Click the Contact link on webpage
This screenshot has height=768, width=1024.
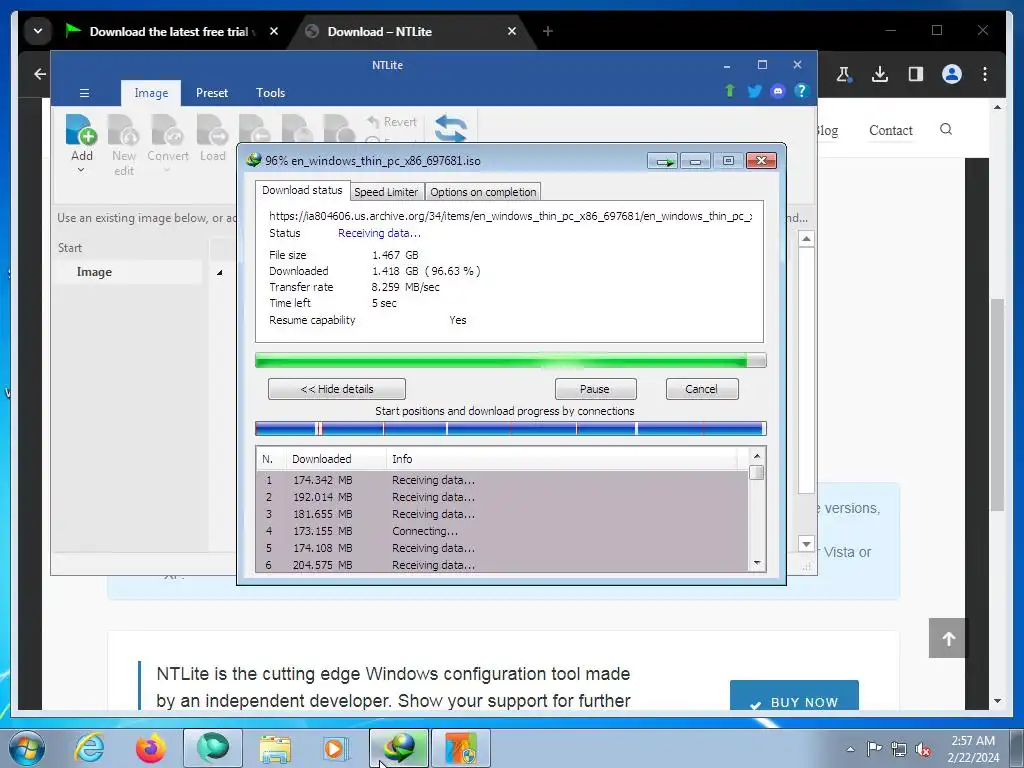890,130
